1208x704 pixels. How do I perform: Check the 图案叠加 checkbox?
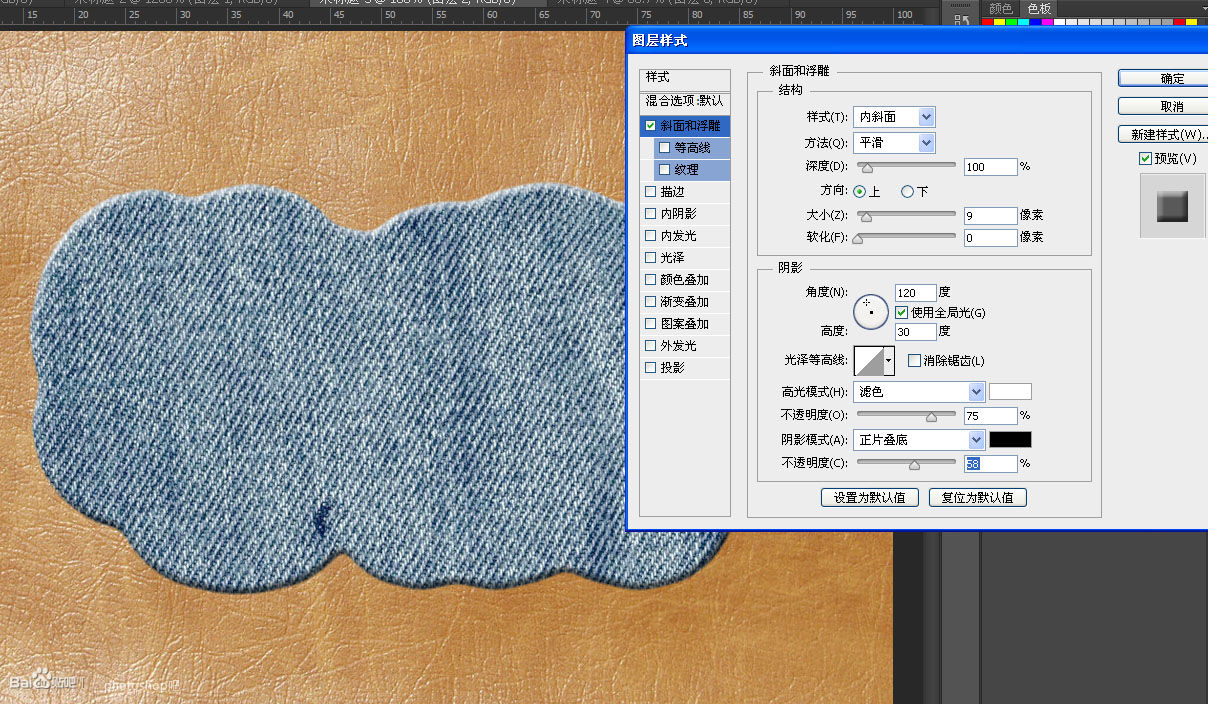click(x=651, y=324)
